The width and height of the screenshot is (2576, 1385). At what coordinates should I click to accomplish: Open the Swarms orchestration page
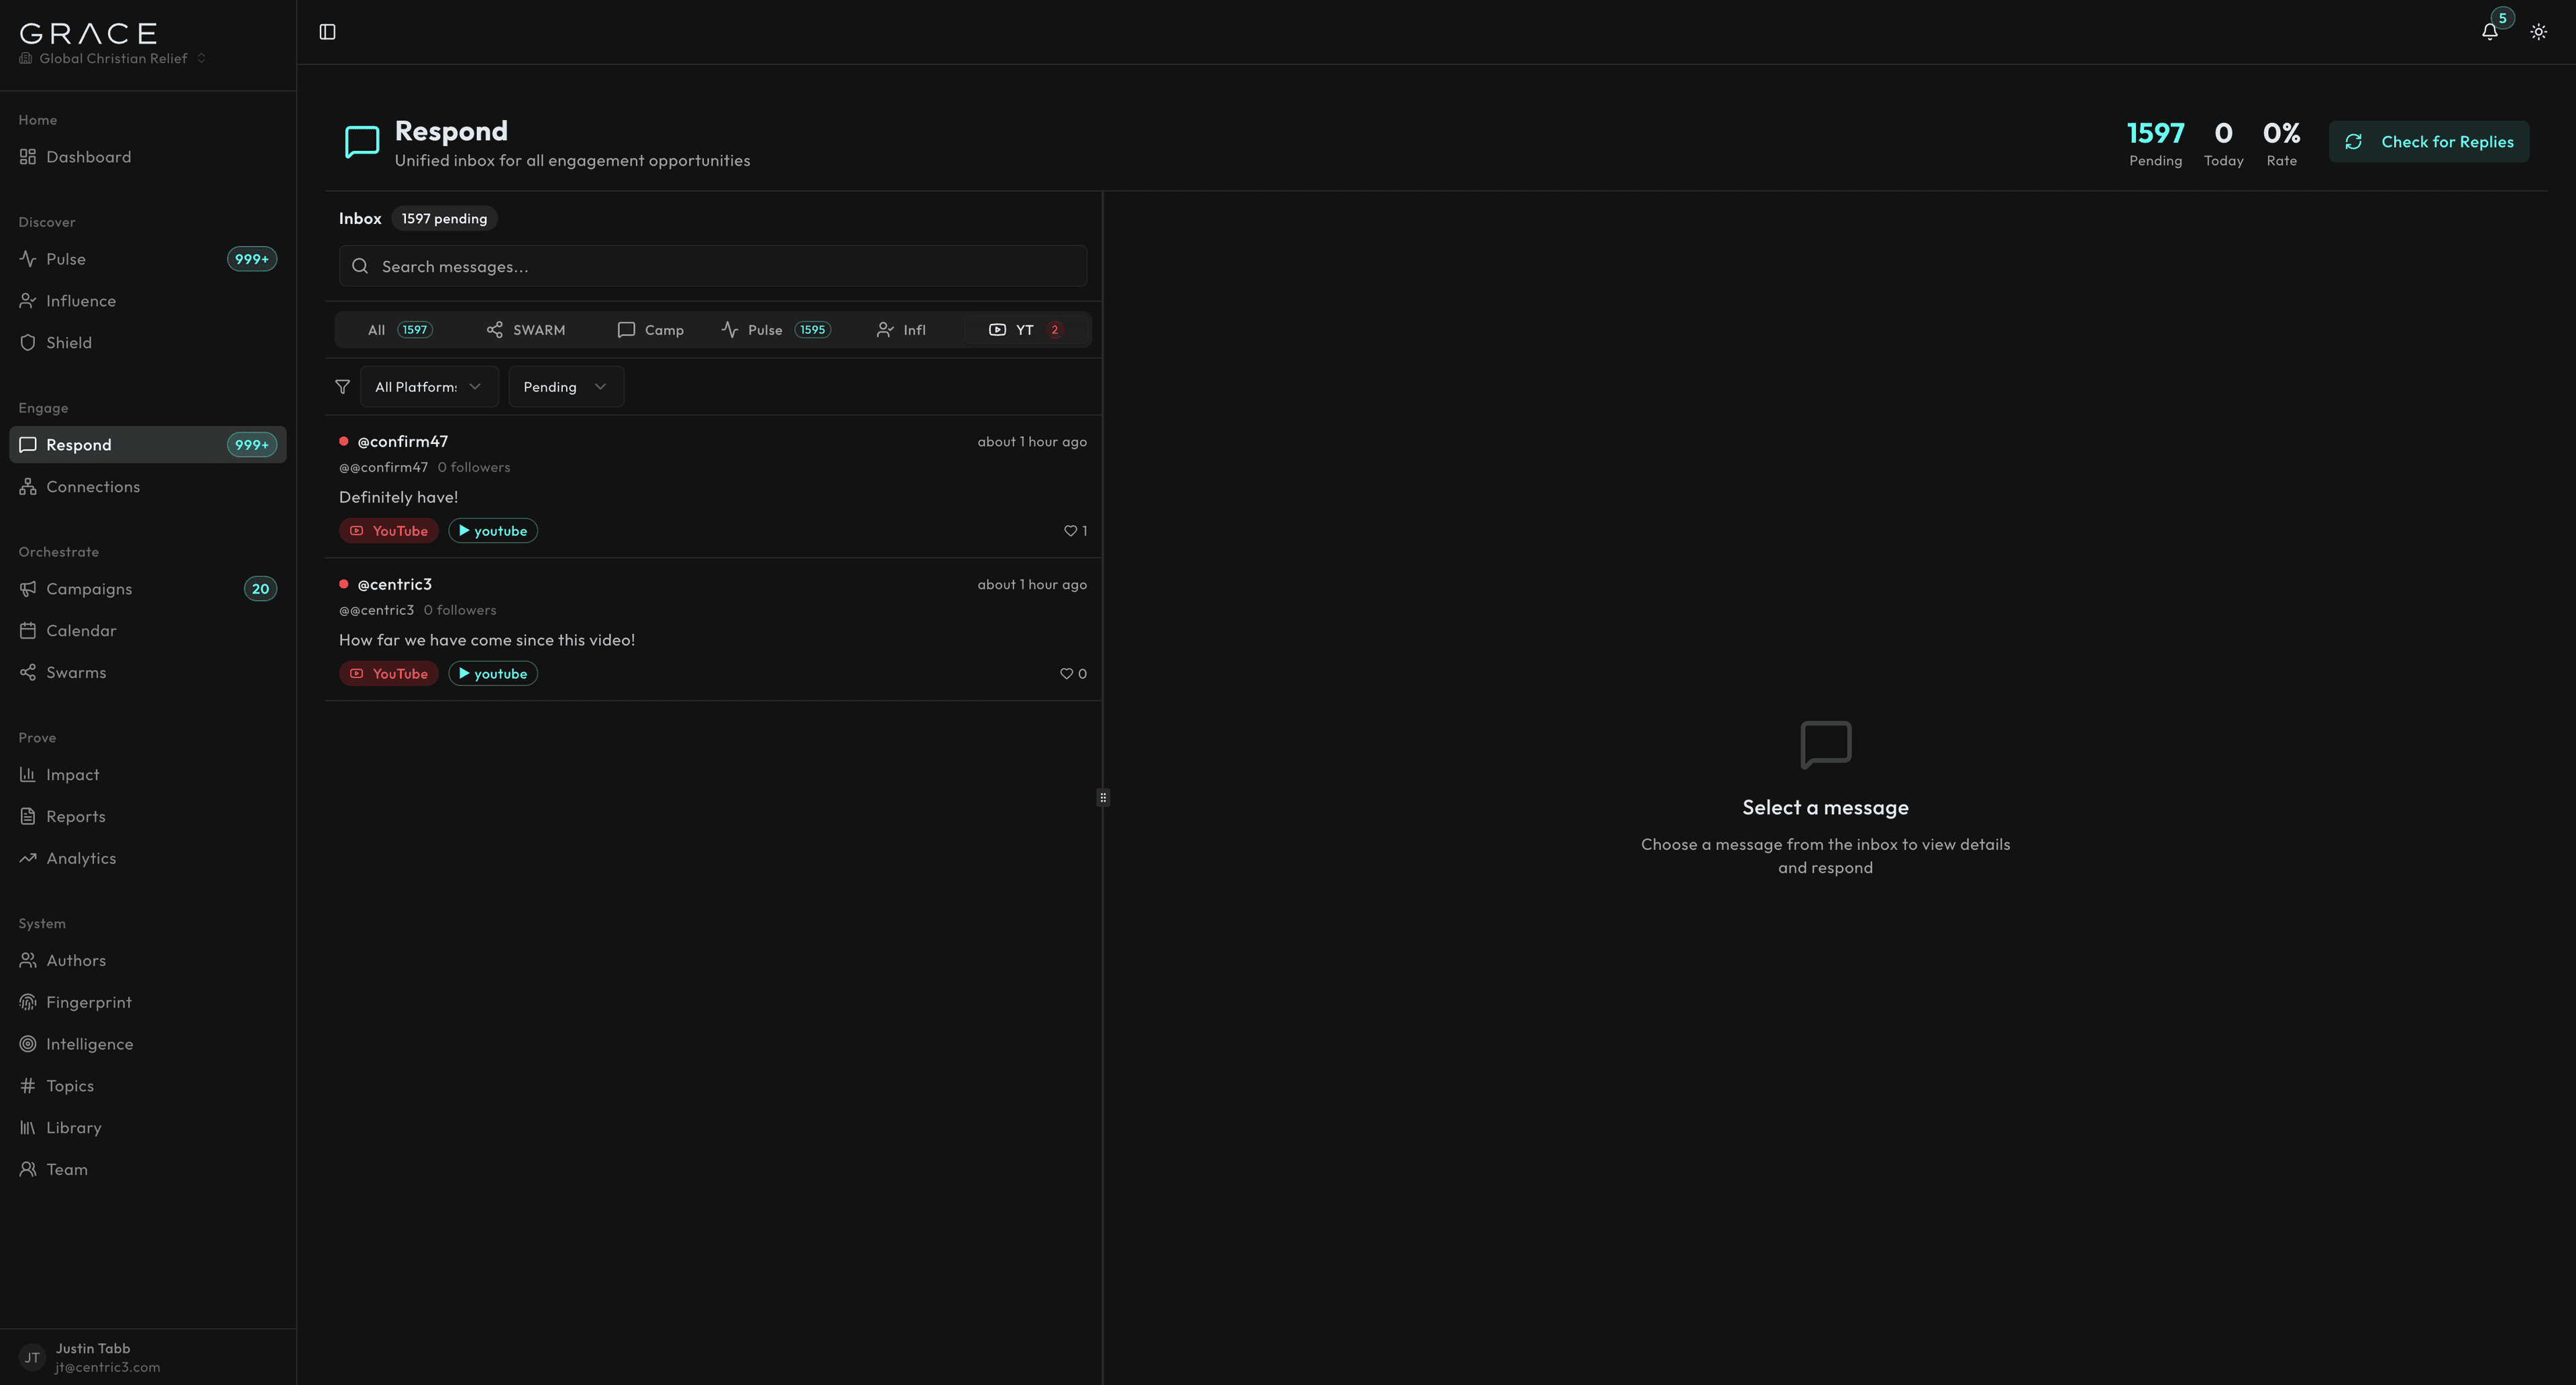coord(76,672)
